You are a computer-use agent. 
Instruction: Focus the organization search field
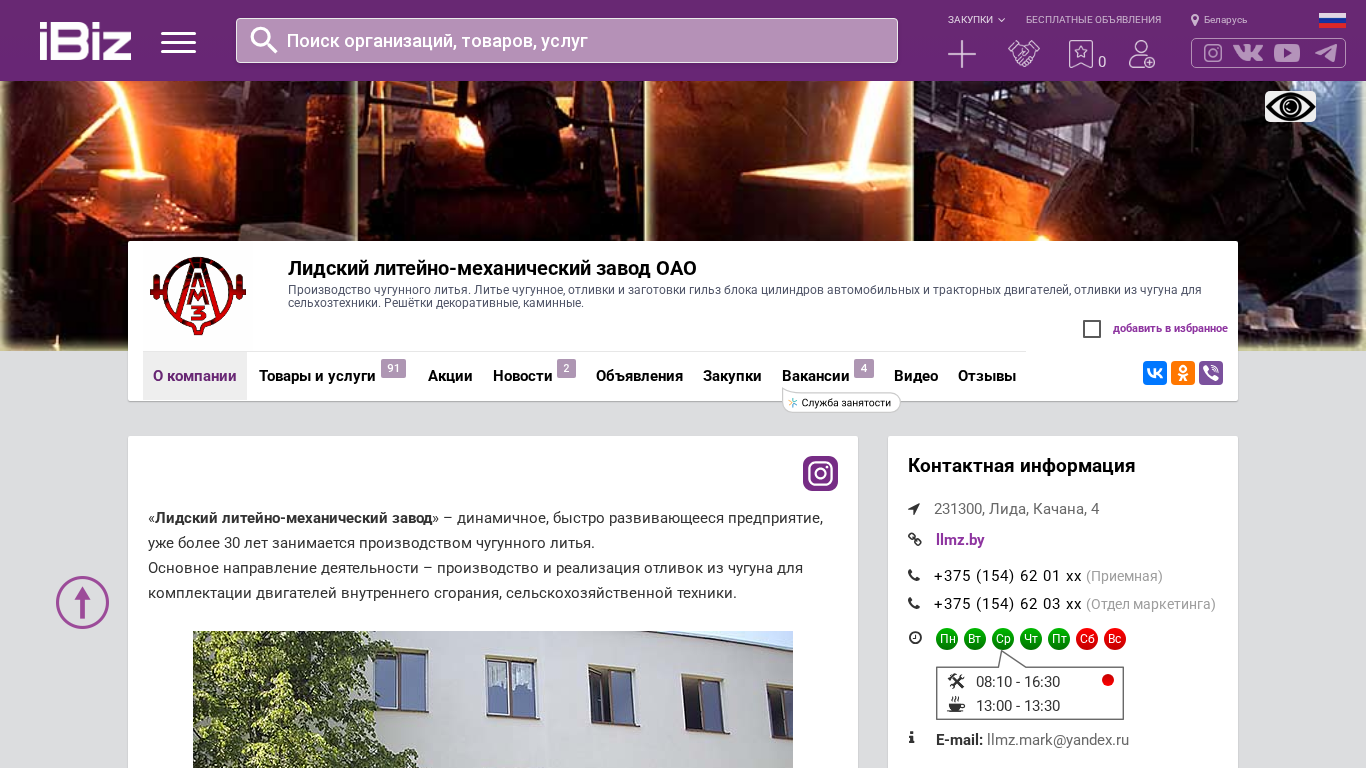(x=567, y=41)
